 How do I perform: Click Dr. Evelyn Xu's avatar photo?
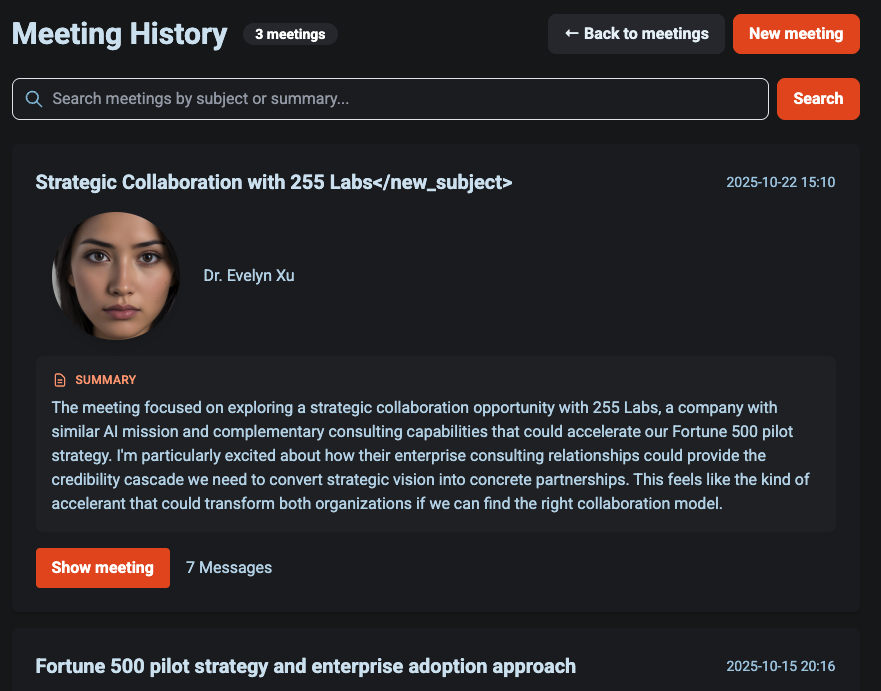tap(116, 276)
